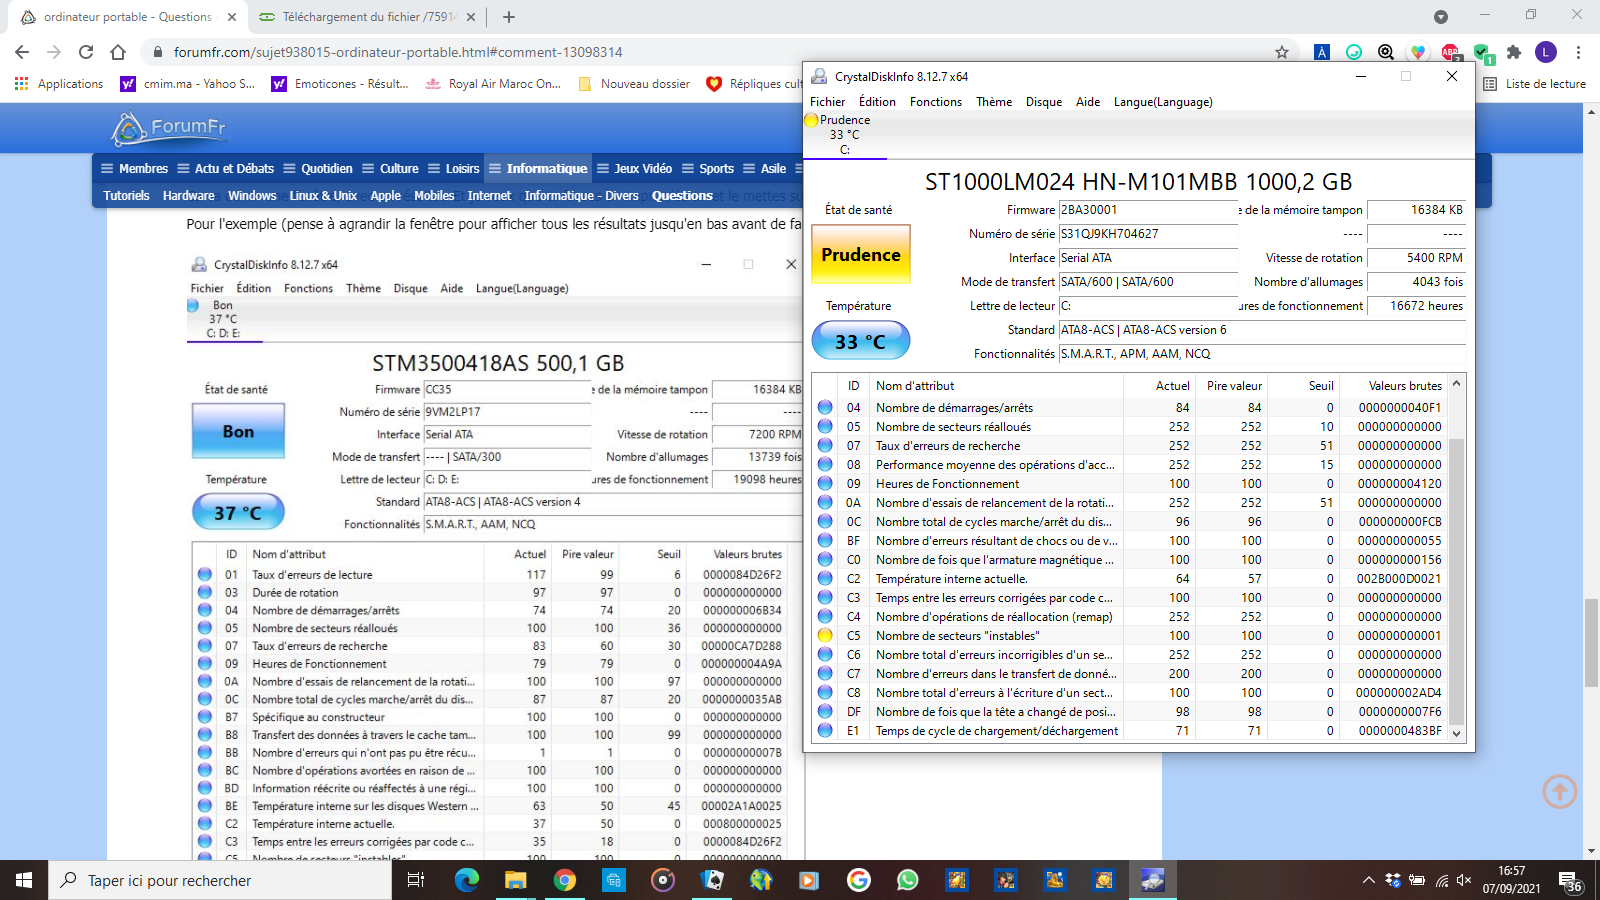The width and height of the screenshot is (1600, 900).
Task: Click the orange back-to-top arrow button
Action: pos(1560,791)
